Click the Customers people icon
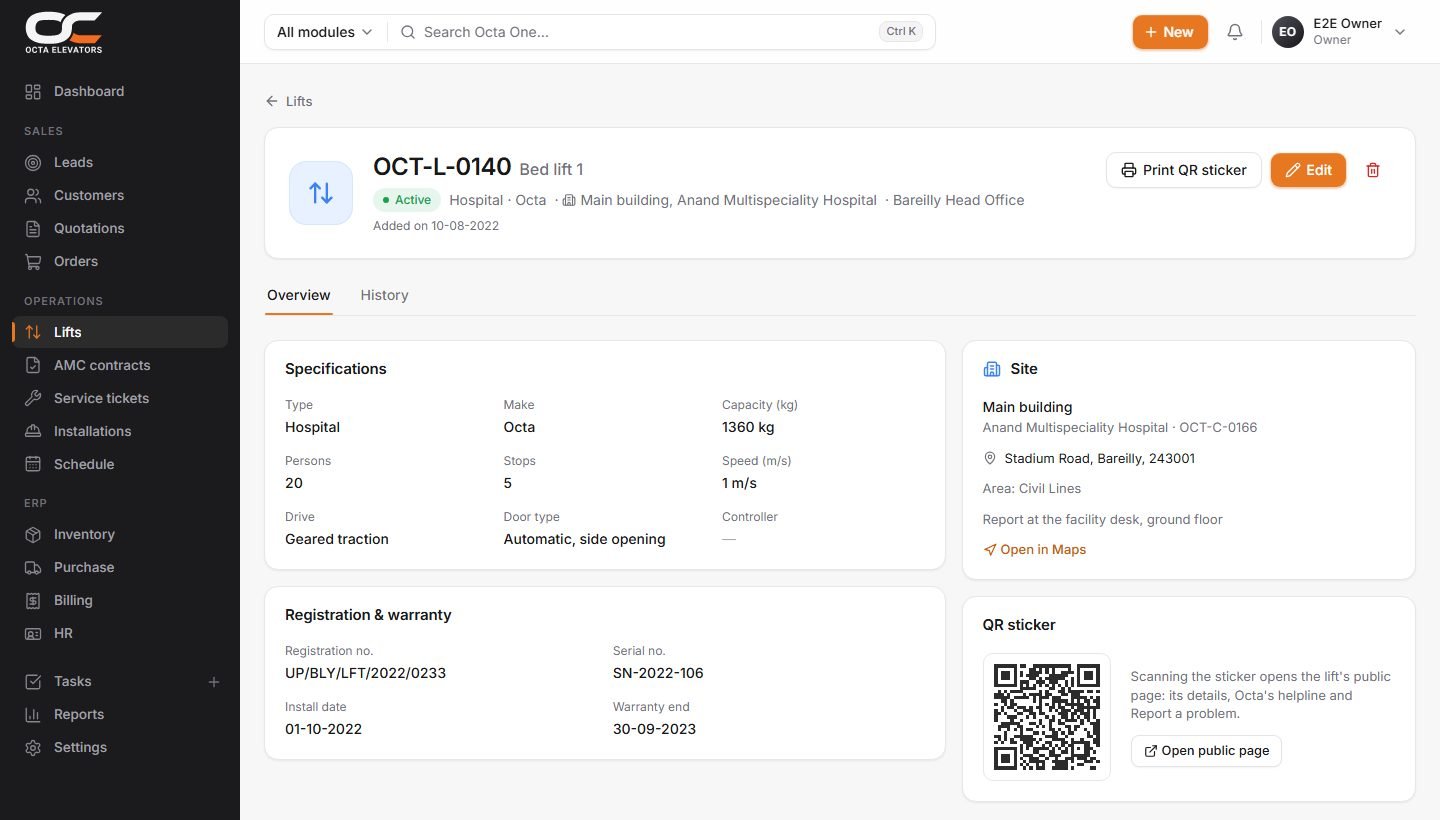 pos(33,196)
